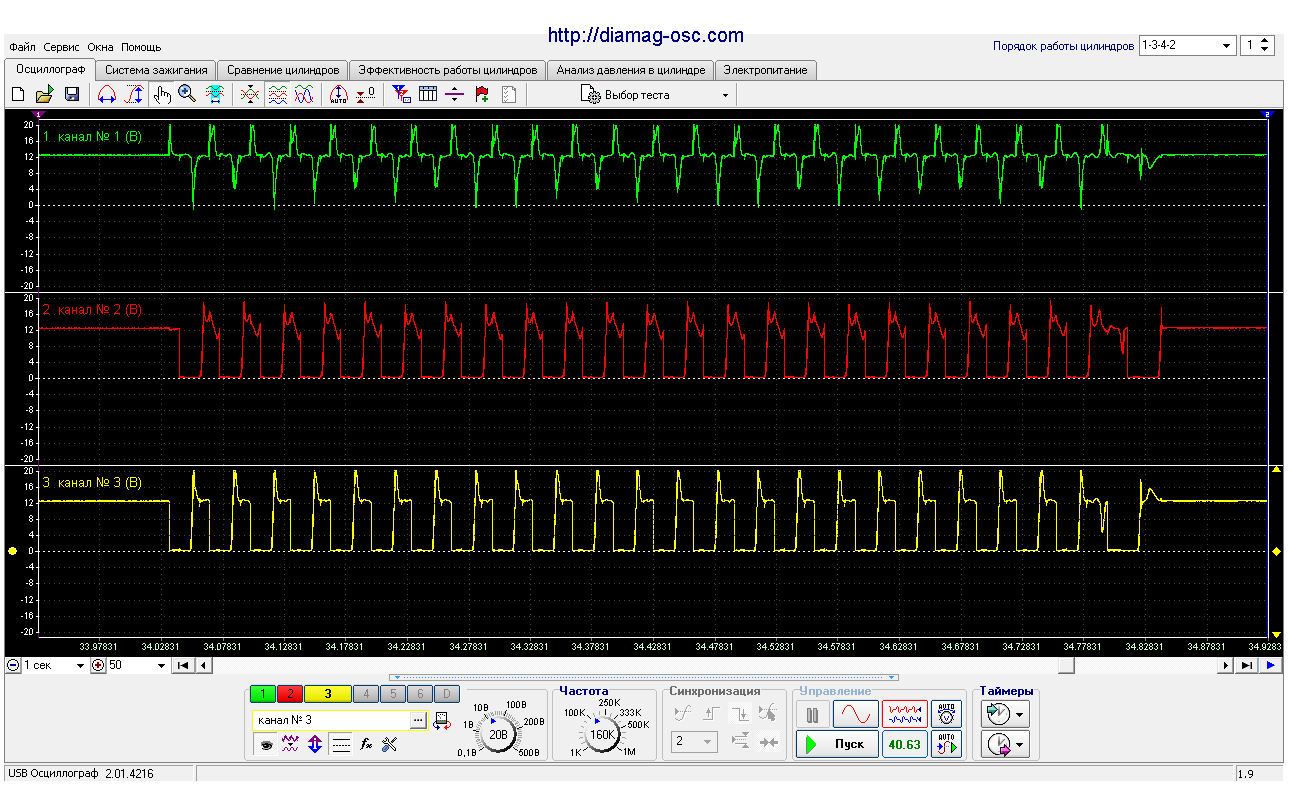Toggle the digital D channel button
Viewport: 1296px width, 786px height.
[x=447, y=694]
